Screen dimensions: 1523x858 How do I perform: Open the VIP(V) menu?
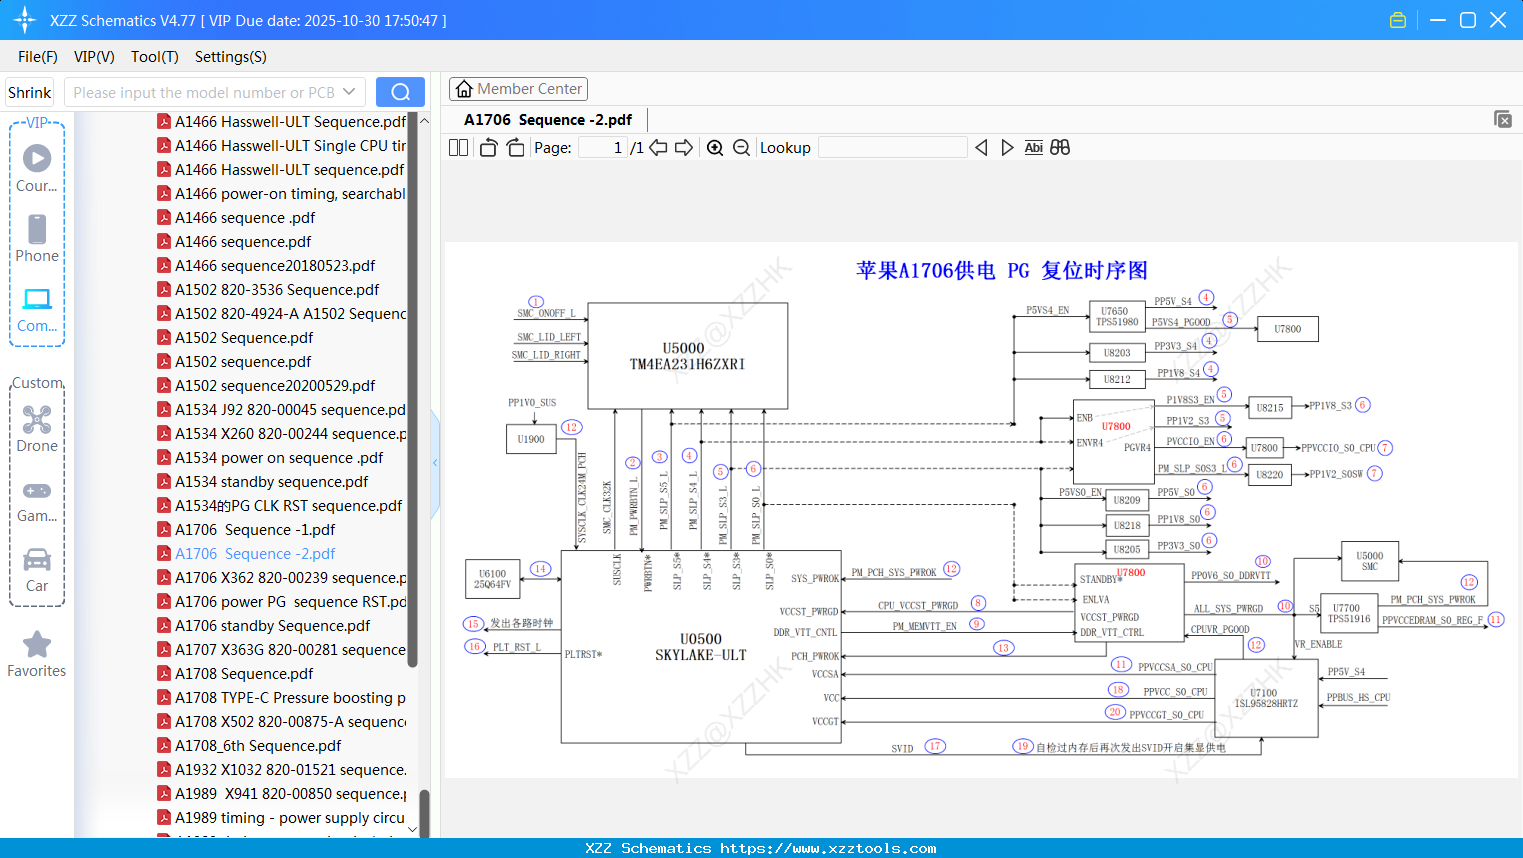tap(94, 57)
